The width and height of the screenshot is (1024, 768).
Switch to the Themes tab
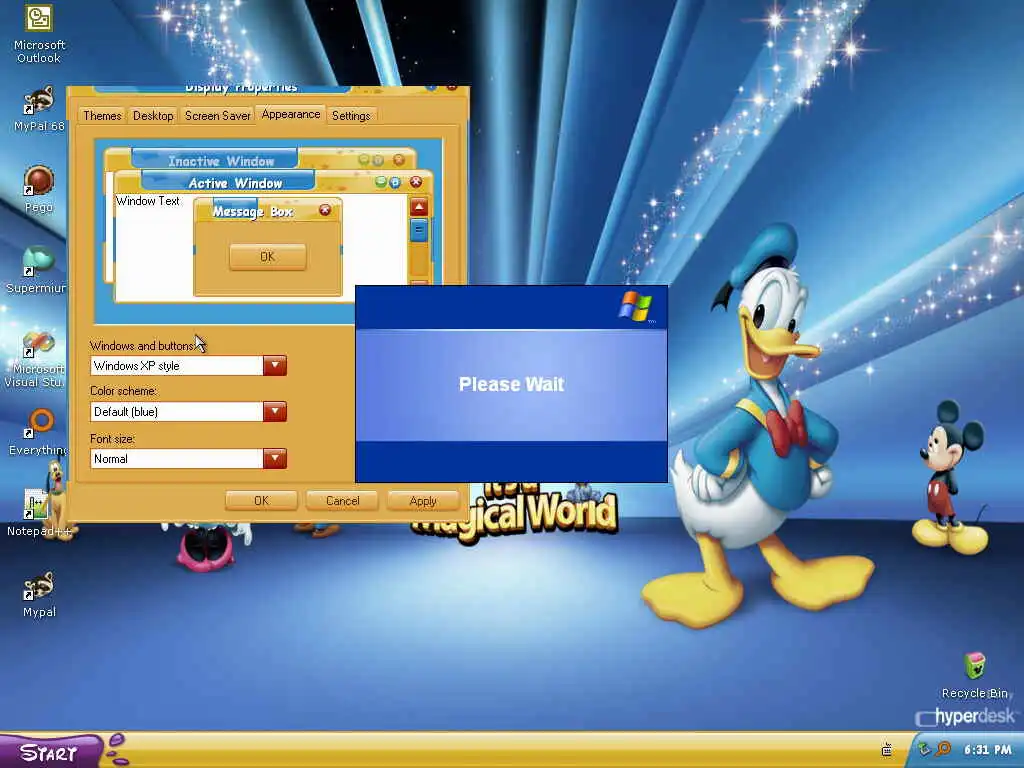tap(102, 116)
